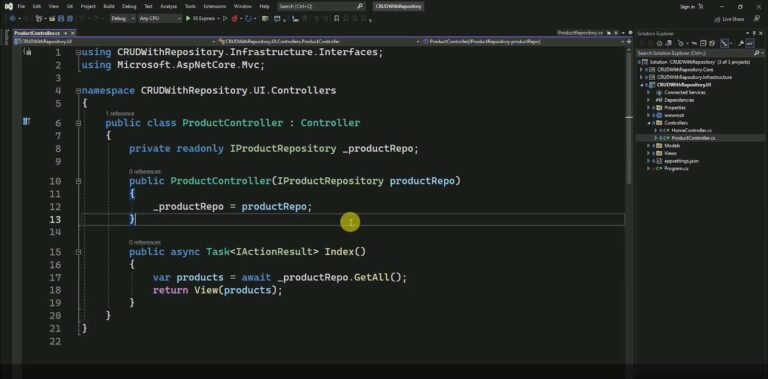This screenshot has width=768, height=379.
Task: Expand CRUDWithRepository.Core project node
Action: (x=641, y=70)
